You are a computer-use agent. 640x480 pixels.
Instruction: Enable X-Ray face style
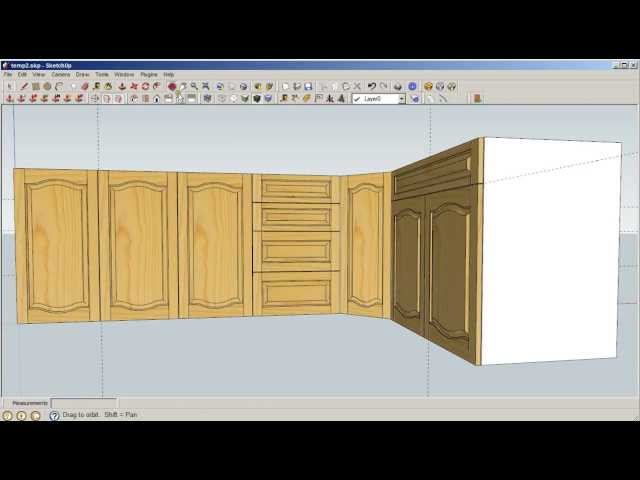[x=207, y=98]
